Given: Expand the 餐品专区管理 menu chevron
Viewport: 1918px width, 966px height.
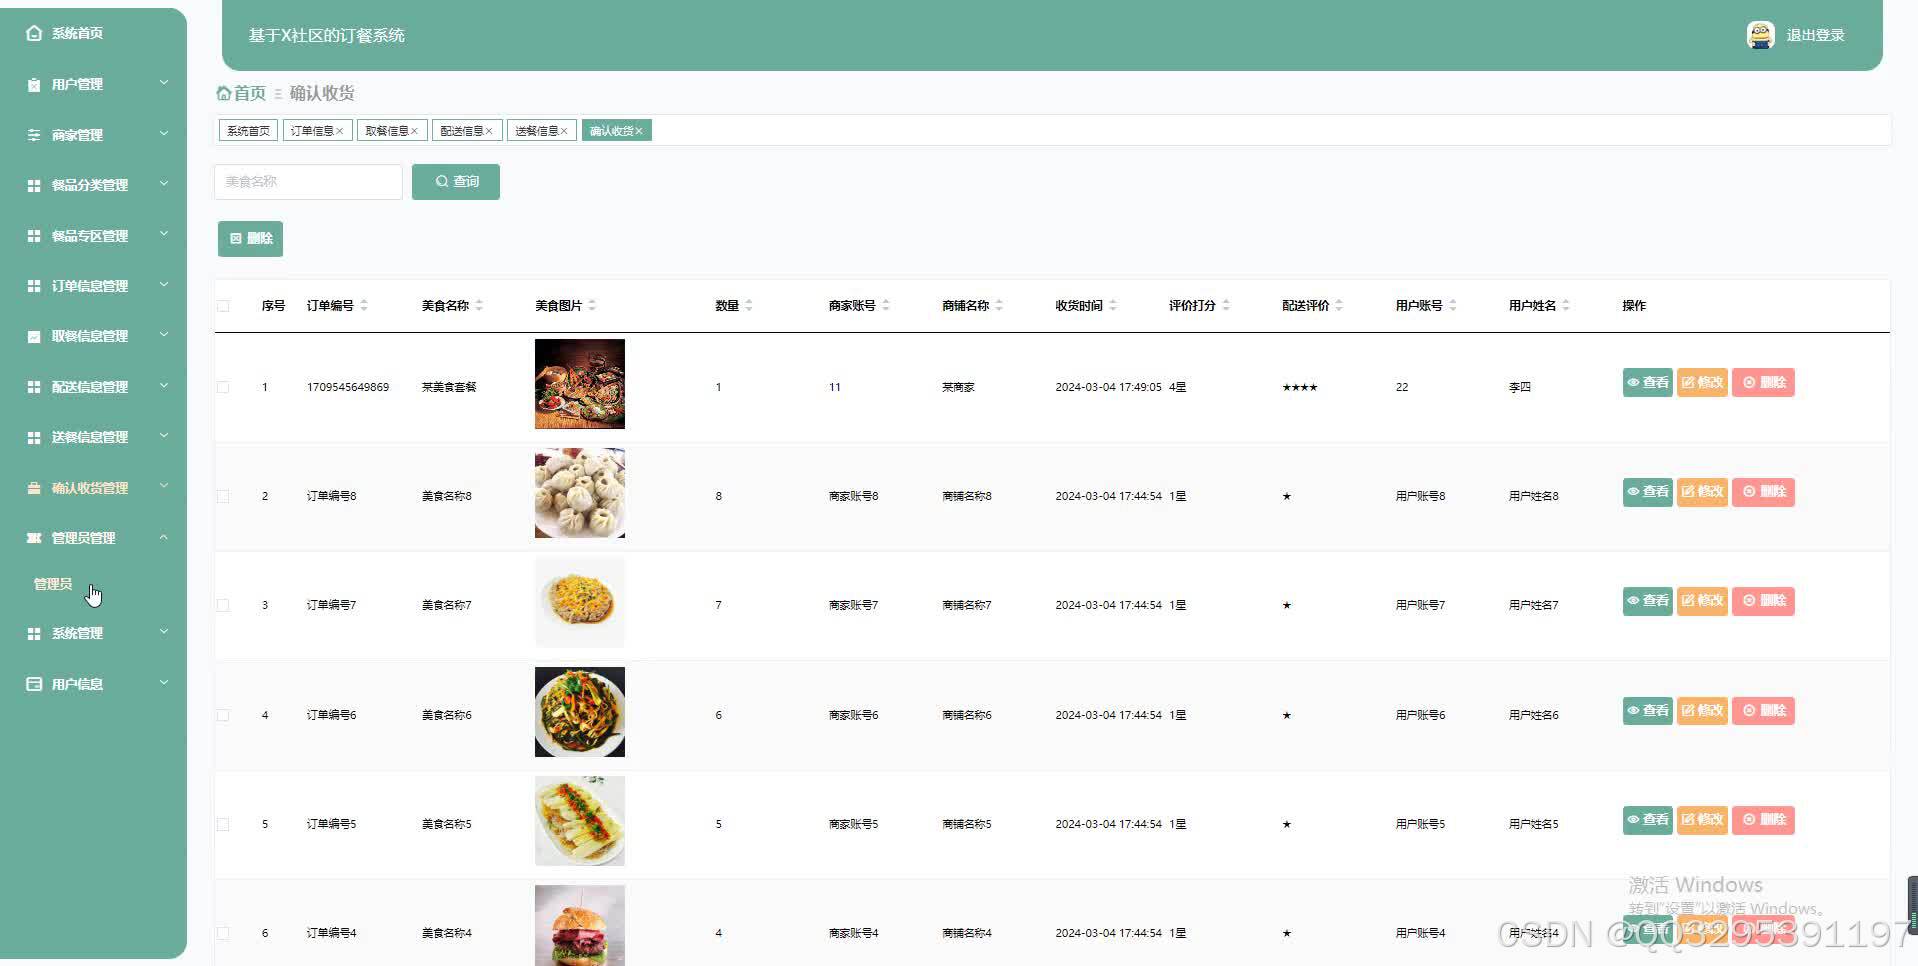Looking at the screenshot, I should click(164, 235).
